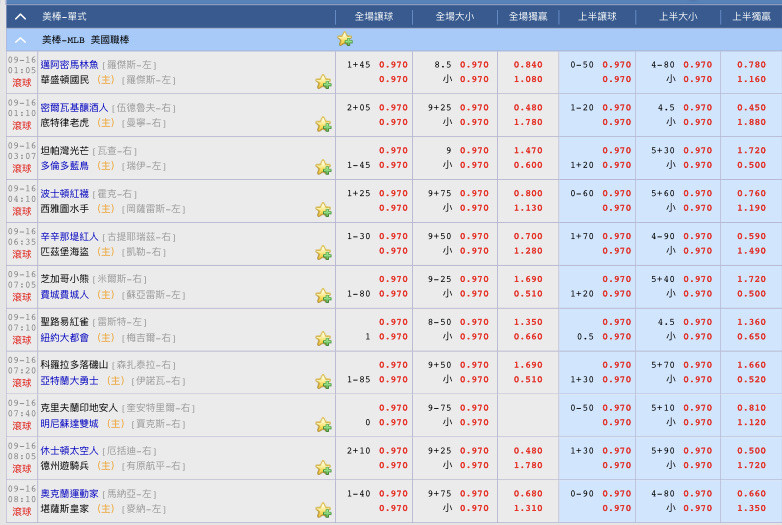Screen dimensions: 782x525
Task: Bet 底特律老虎 first-half moneyline 1.880
Action: pyautogui.click(x=751, y=122)
